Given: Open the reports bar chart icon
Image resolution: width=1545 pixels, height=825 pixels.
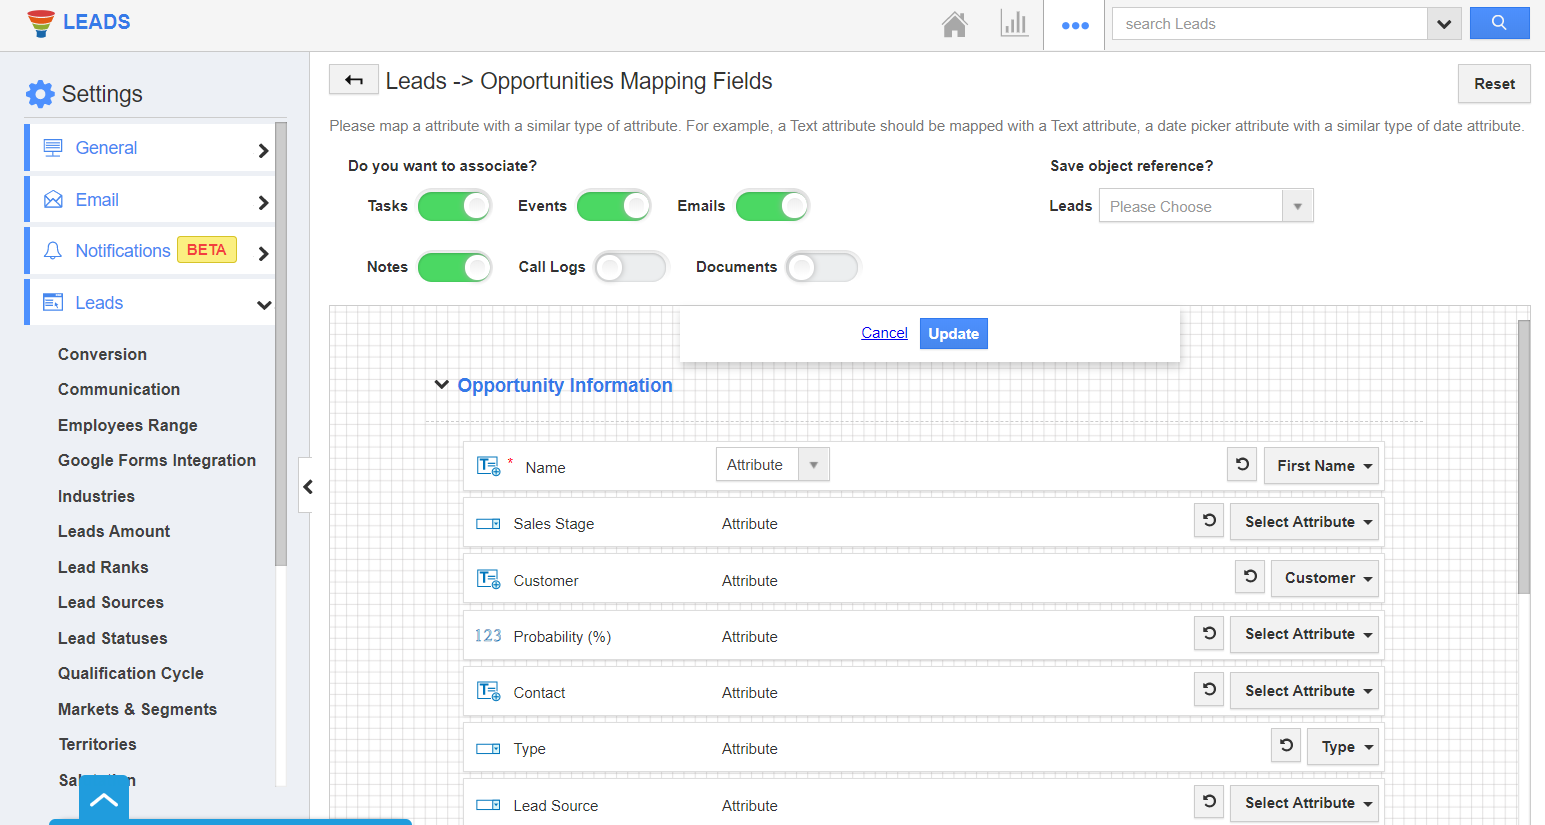Looking at the screenshot, I should [1014, 24].
